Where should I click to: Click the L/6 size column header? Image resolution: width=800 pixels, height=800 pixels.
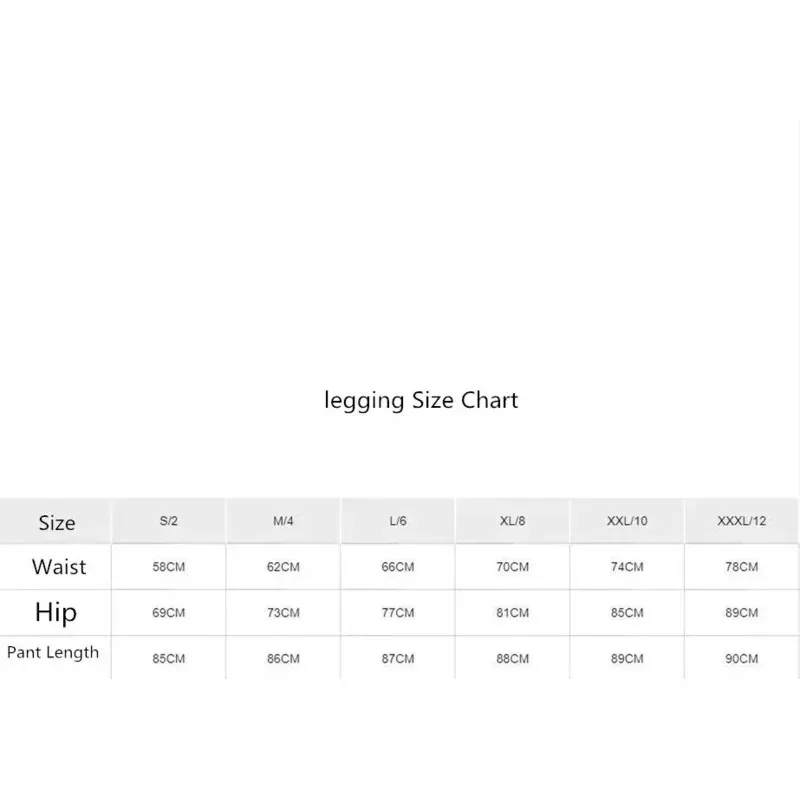tap(398, 522)
